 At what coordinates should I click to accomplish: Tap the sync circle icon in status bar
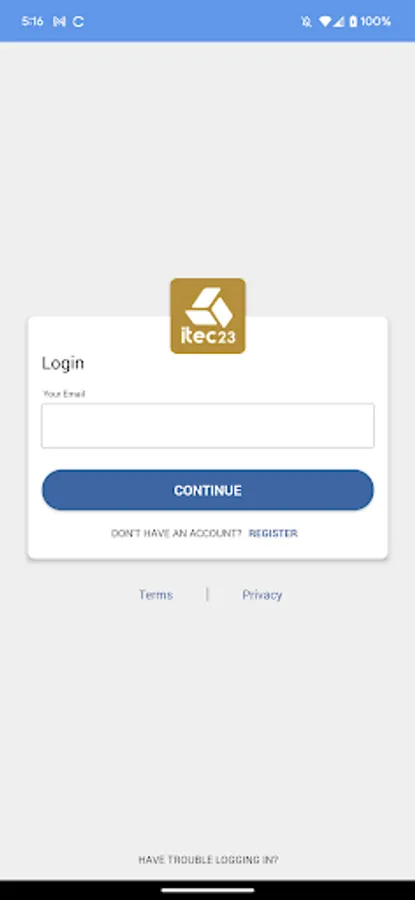[79, 22]
